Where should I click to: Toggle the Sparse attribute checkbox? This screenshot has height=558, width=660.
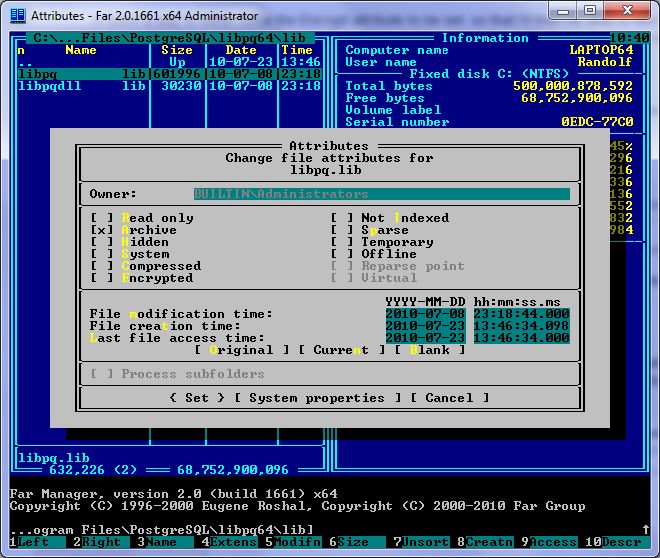(x=342, y=230)
